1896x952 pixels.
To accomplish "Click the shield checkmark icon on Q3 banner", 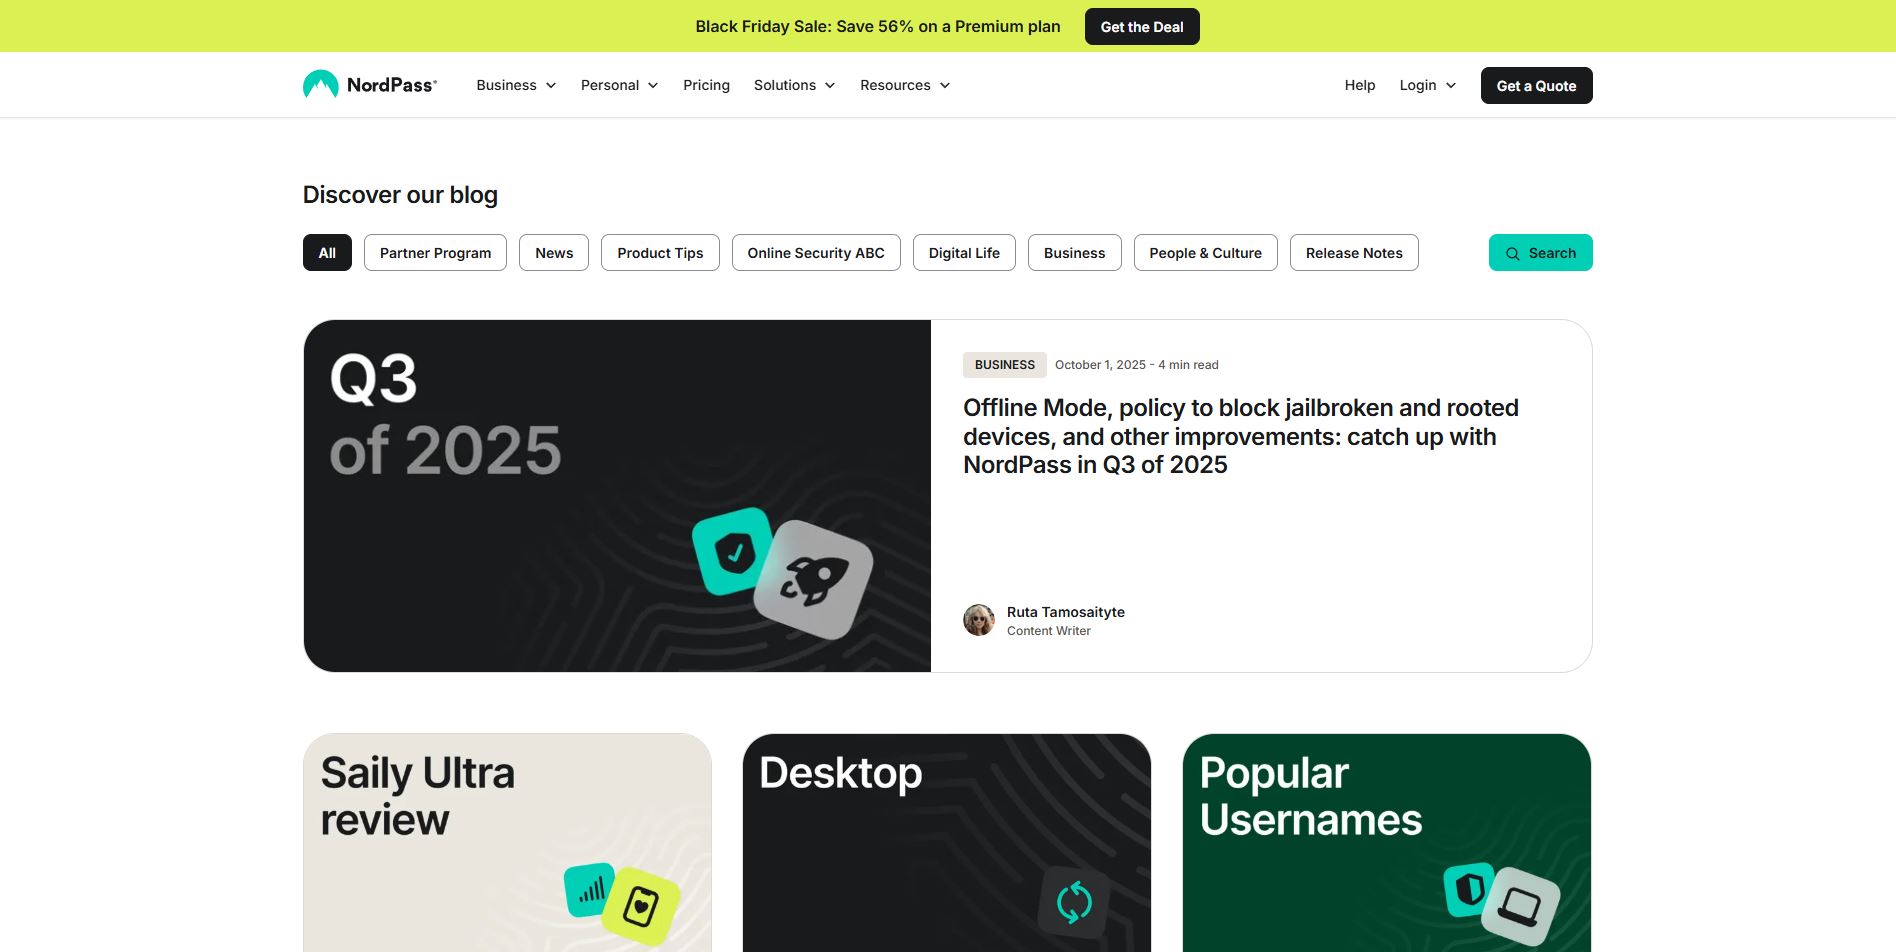I will [x=734, y=551].
